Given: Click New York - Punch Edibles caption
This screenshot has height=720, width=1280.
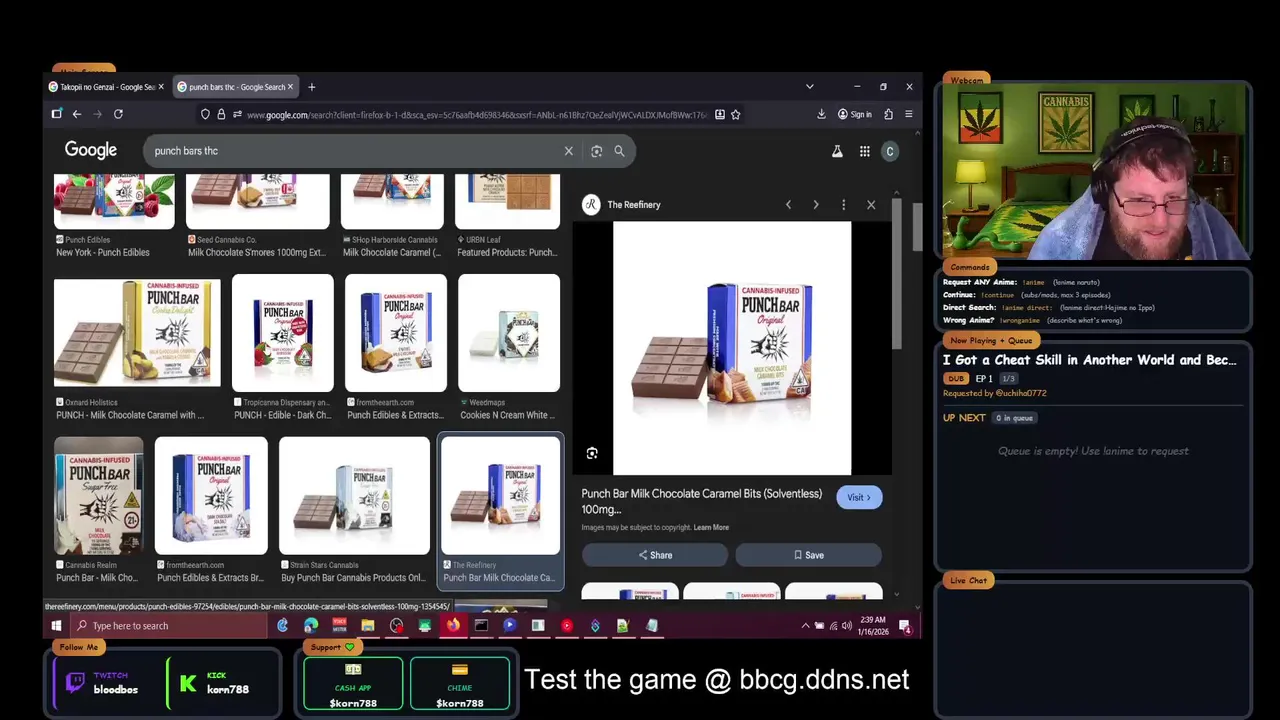Looking at the screenshot, I should (103, 253).
